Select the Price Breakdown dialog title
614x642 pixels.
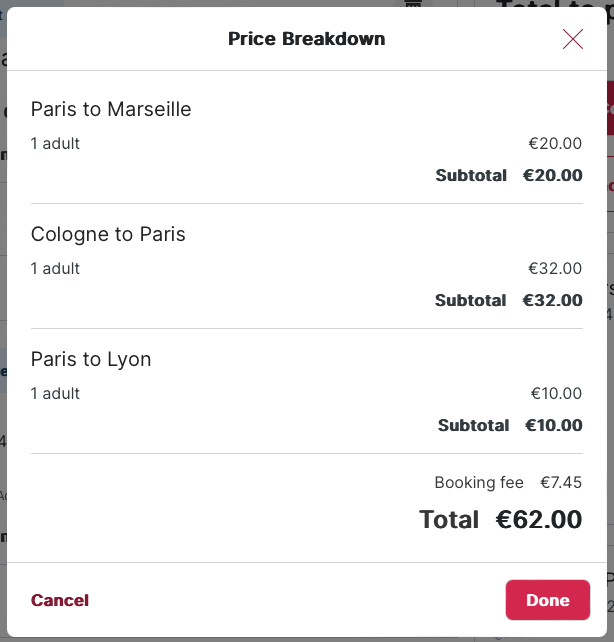[x=307, y=39]
